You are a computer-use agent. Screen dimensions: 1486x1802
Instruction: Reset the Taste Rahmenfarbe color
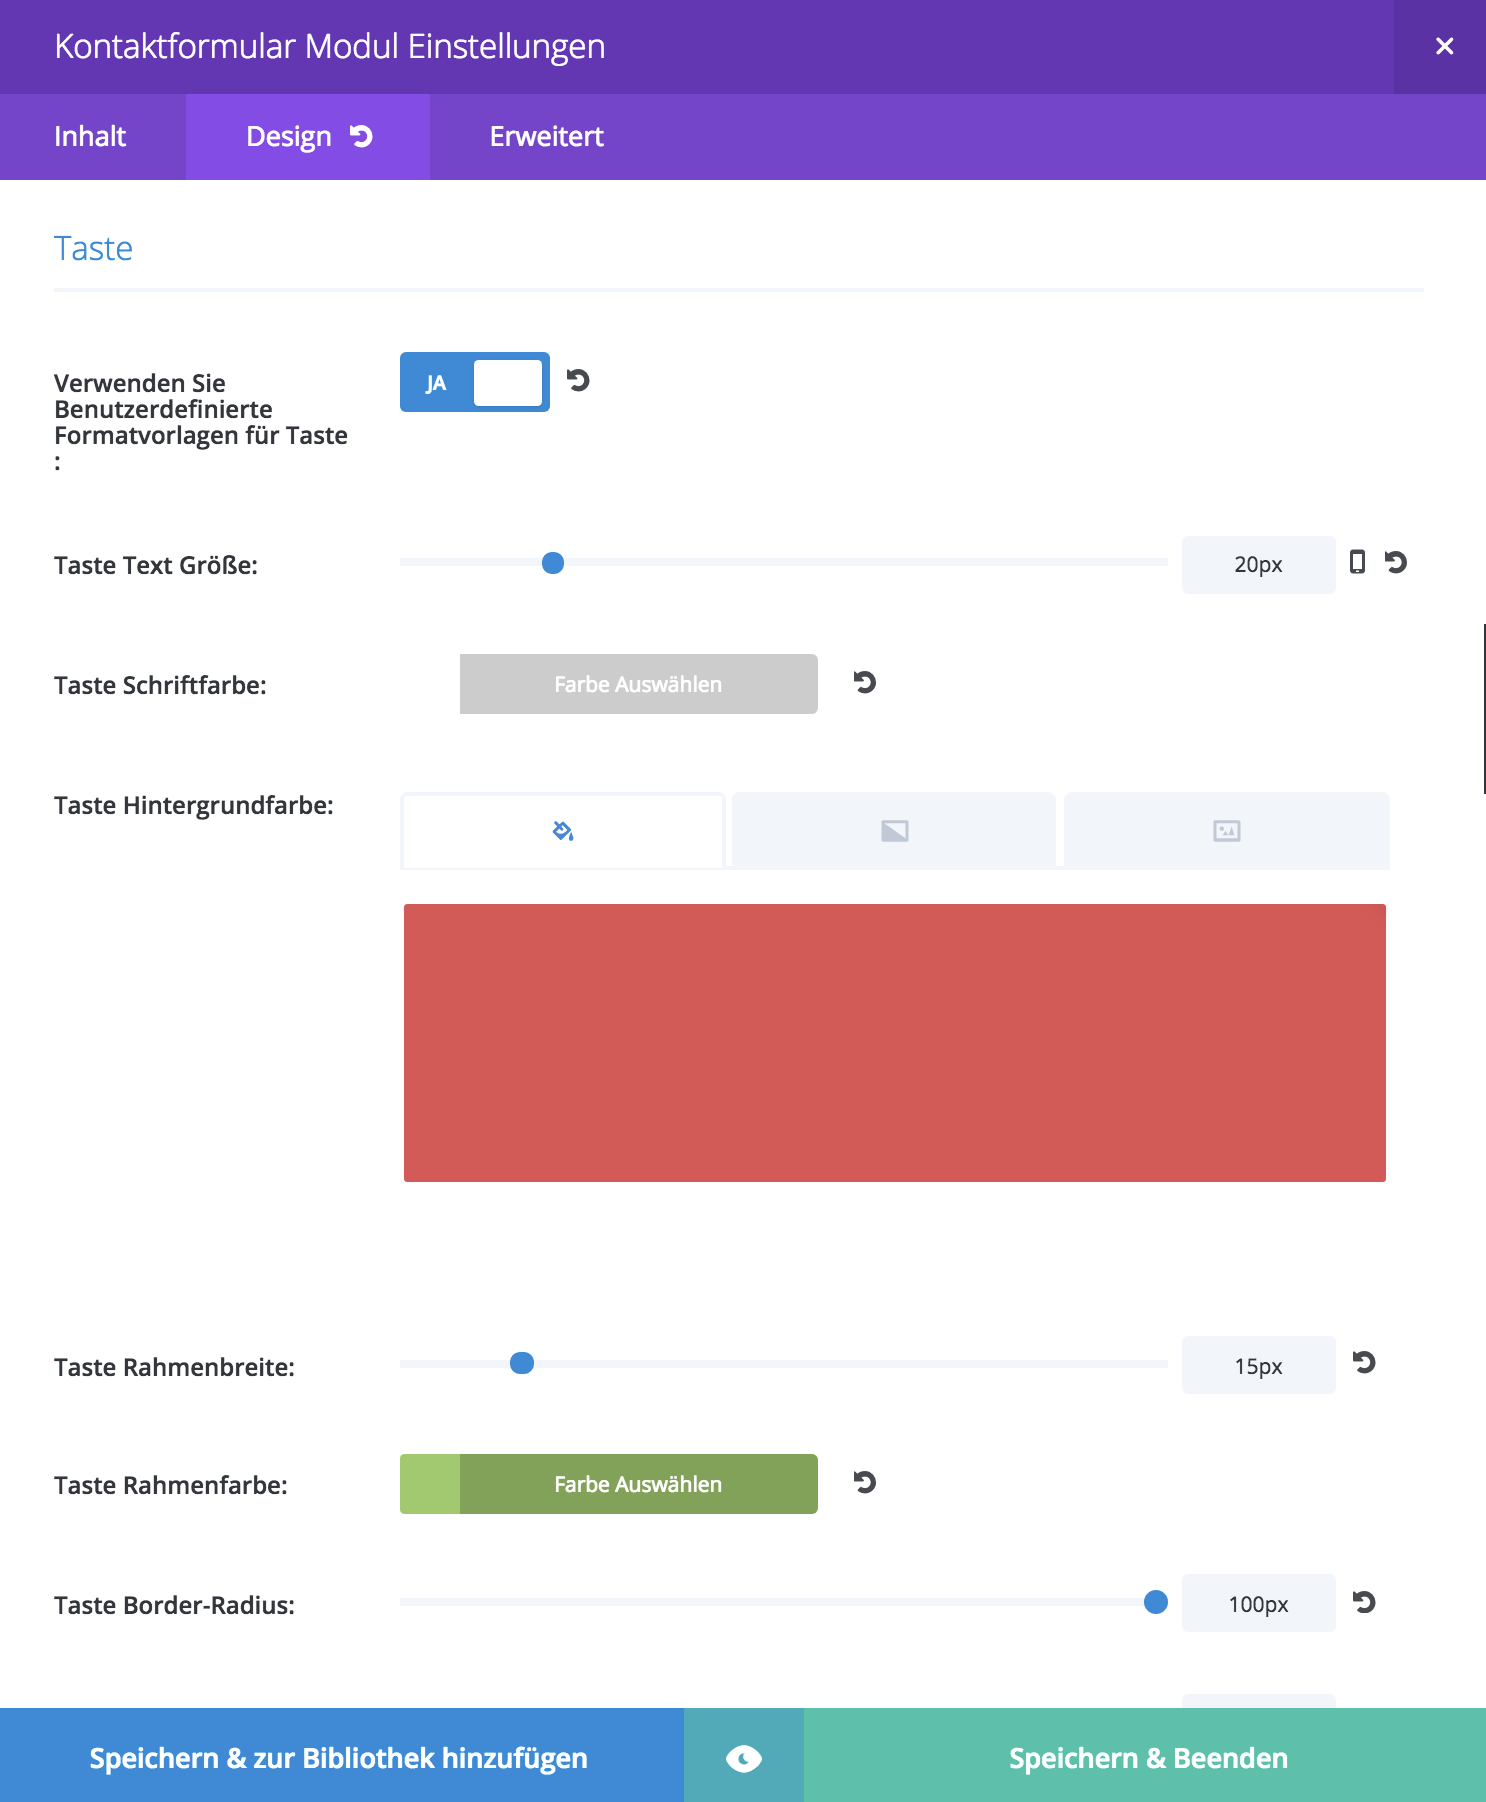coord(865,1483)
